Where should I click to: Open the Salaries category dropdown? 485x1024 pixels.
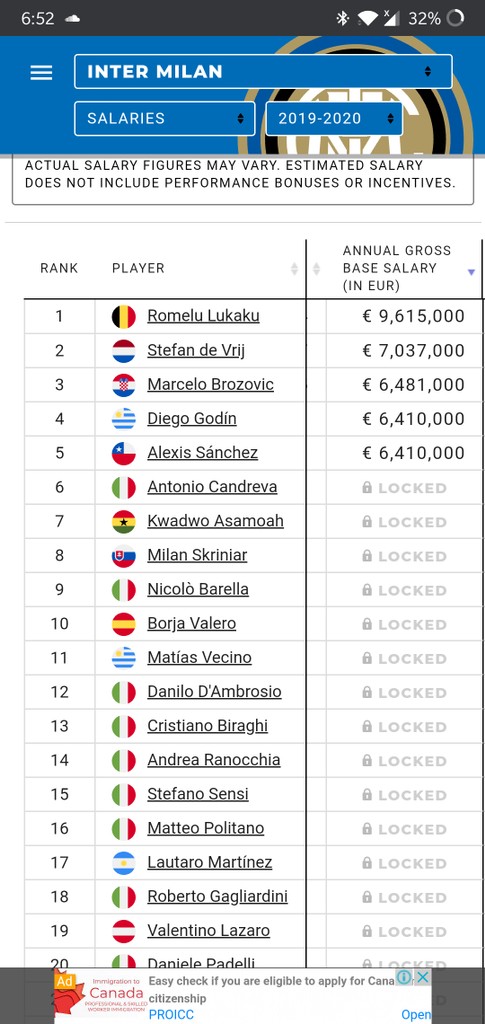point(164,118)
